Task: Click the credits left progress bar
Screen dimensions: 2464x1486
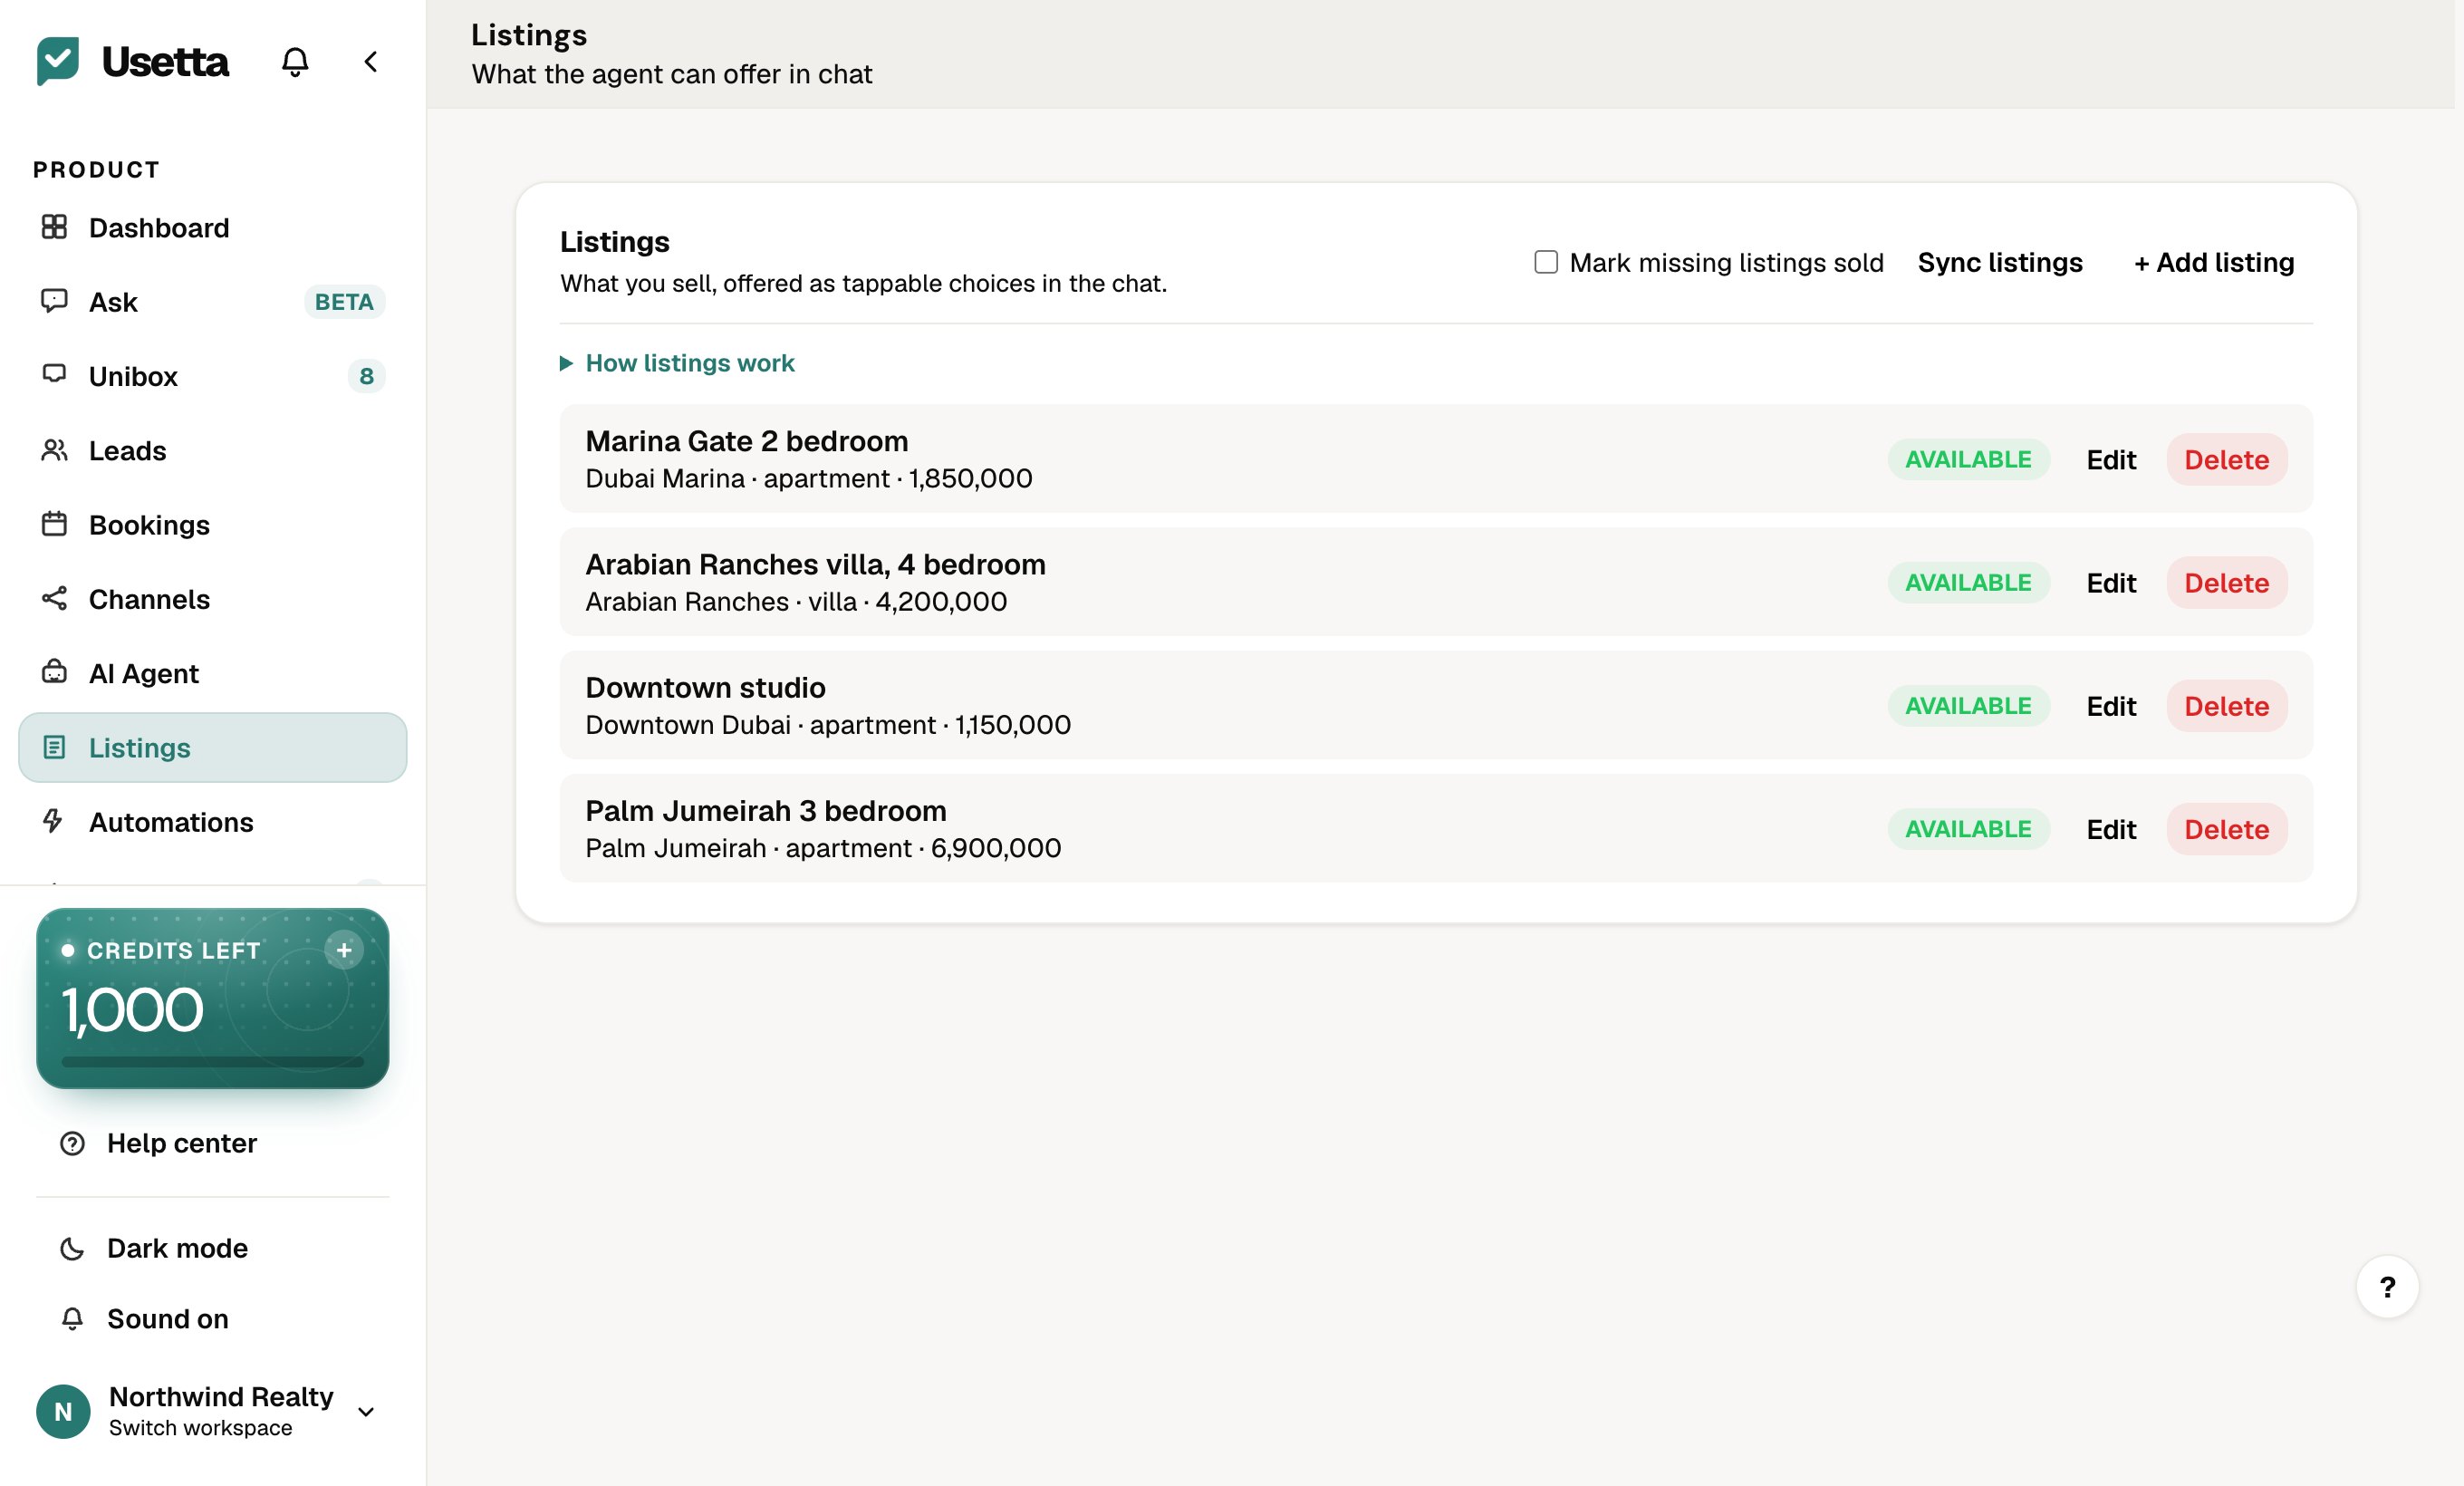Action: 212,1061
